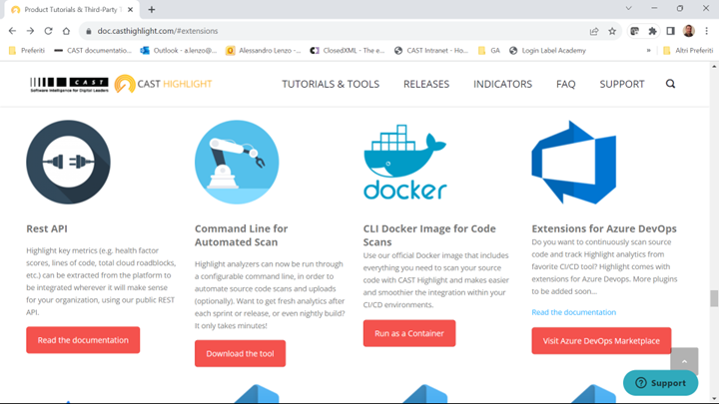Open the Indicators menu item
The image size is (719, 404).
503,84
